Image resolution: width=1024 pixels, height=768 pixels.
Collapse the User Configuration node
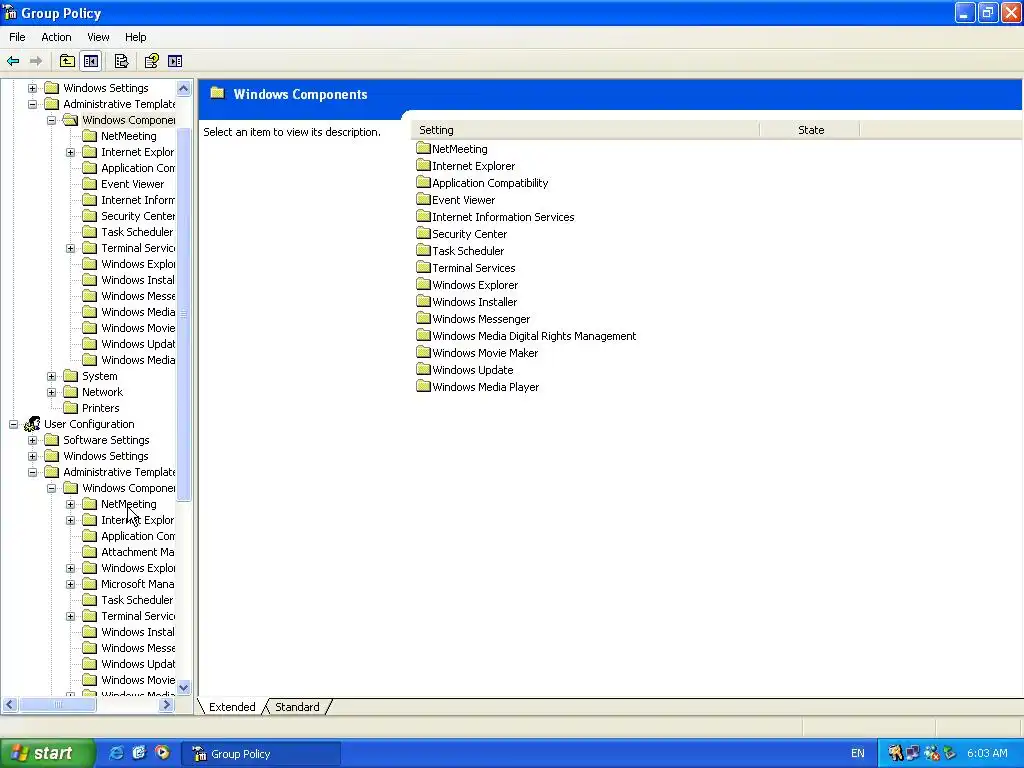[x=13, y=424]
